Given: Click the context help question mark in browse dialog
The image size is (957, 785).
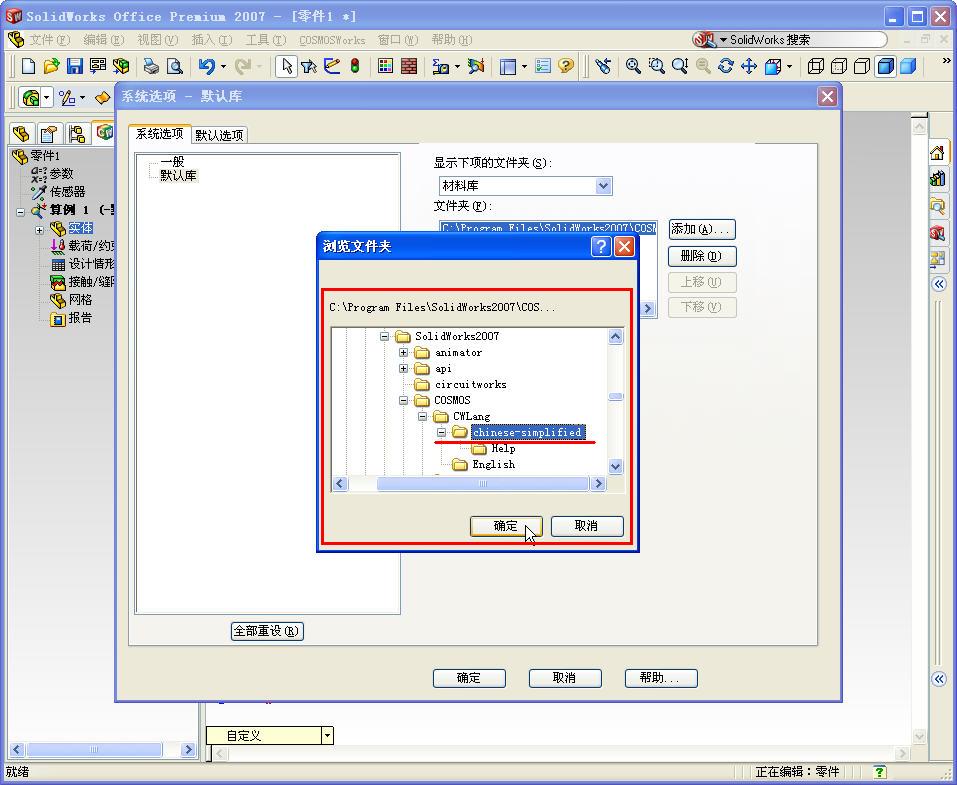Looking at the screenshot, I should [x=601, y=247].
